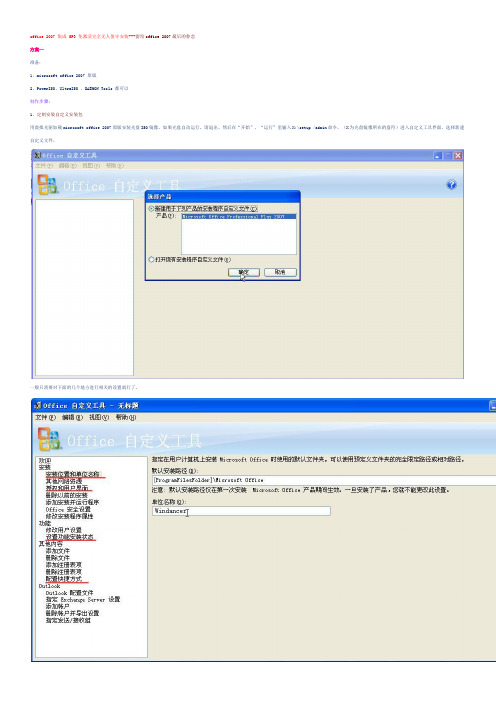Open the 编辑(E) menu in the 无标题 window

coord(72,417)
